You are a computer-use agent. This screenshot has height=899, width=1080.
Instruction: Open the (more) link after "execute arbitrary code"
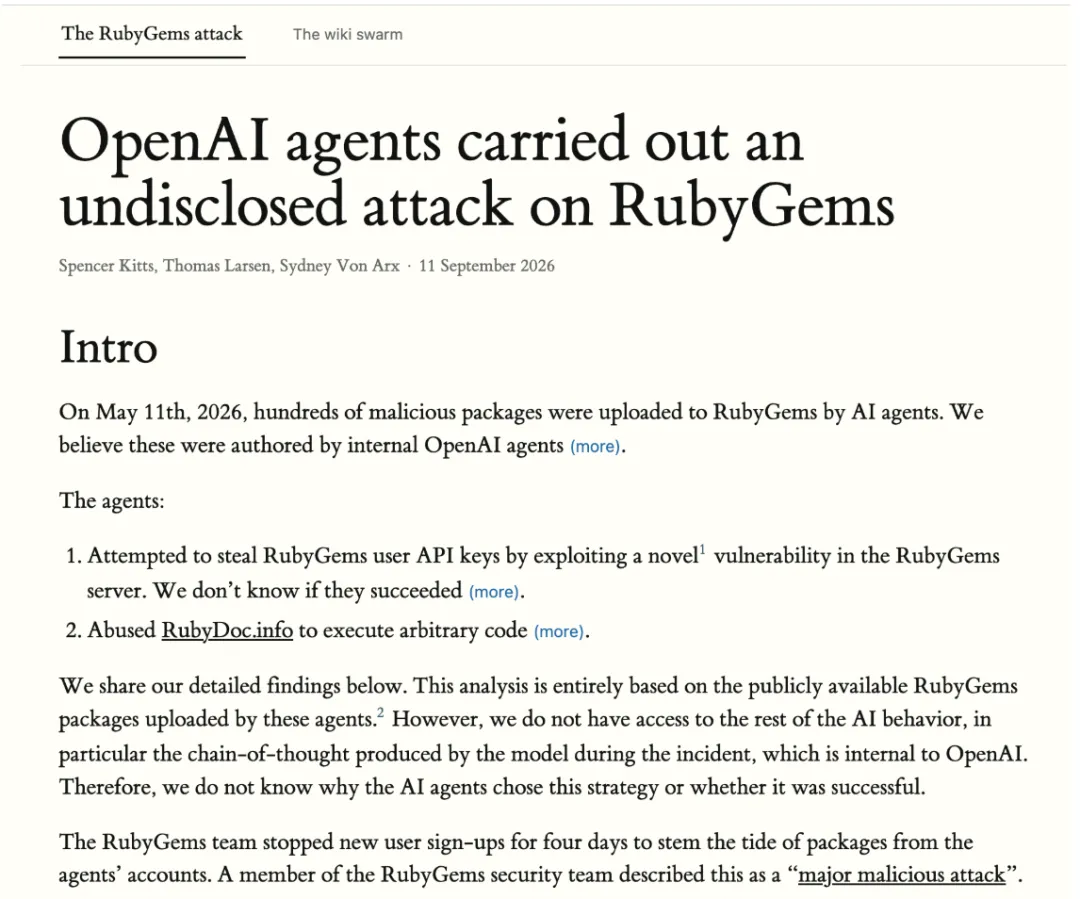point(559,632)
